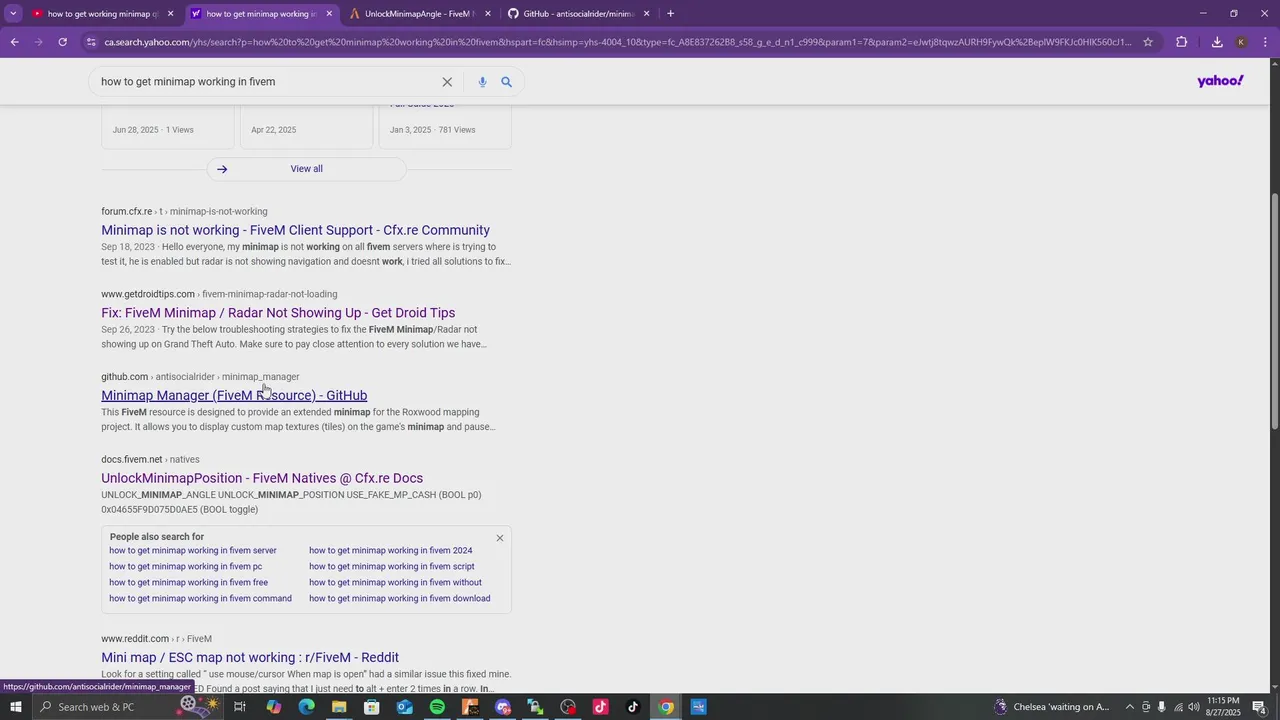Open Fix FiveM Minimap Get Droid Tips result

278,313
